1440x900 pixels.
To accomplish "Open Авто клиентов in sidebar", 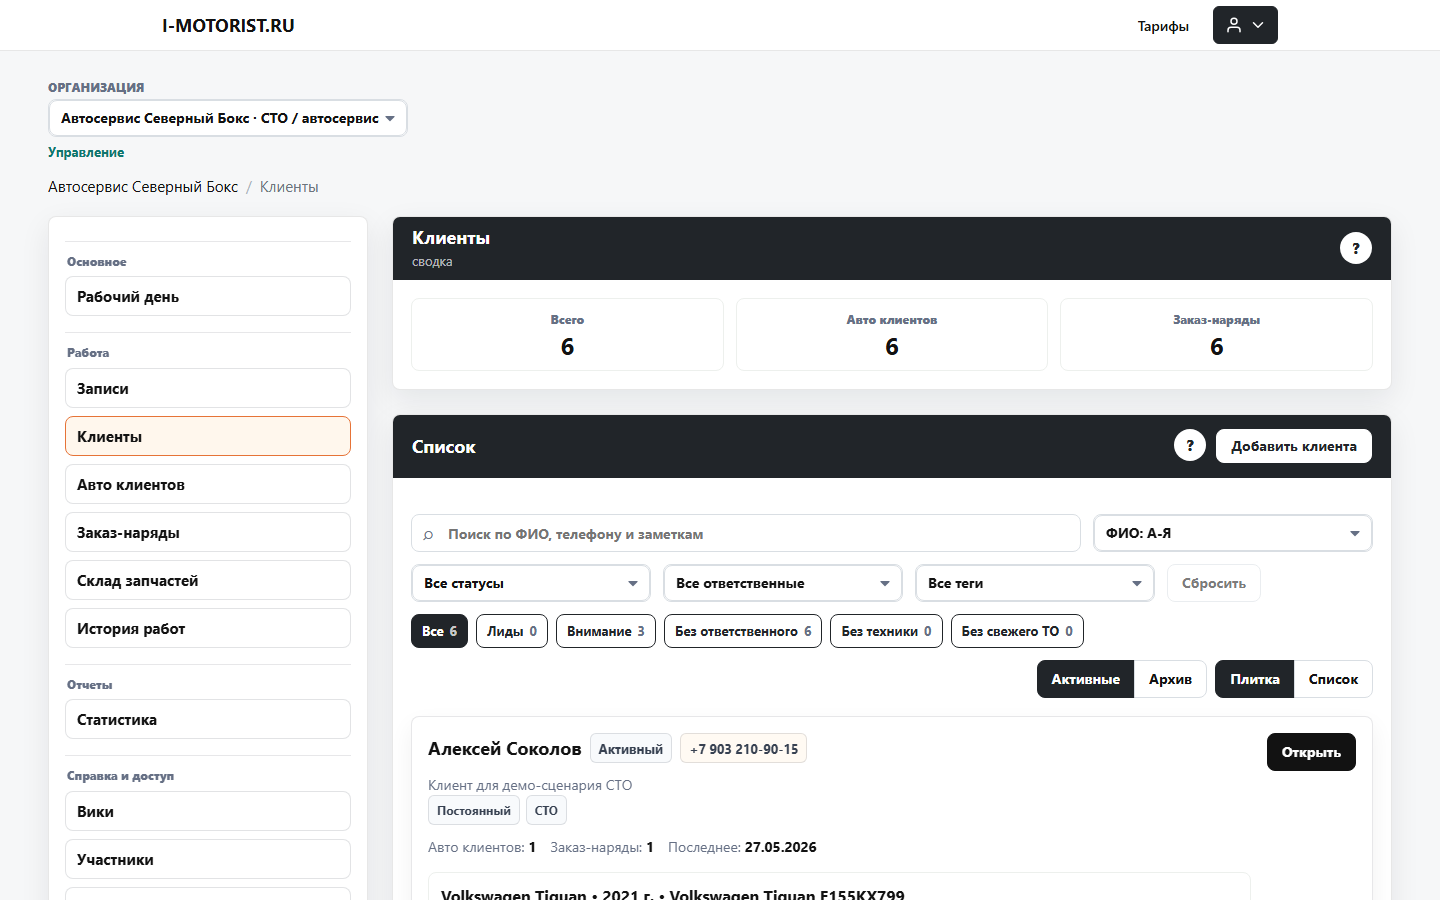I will 208,484.
